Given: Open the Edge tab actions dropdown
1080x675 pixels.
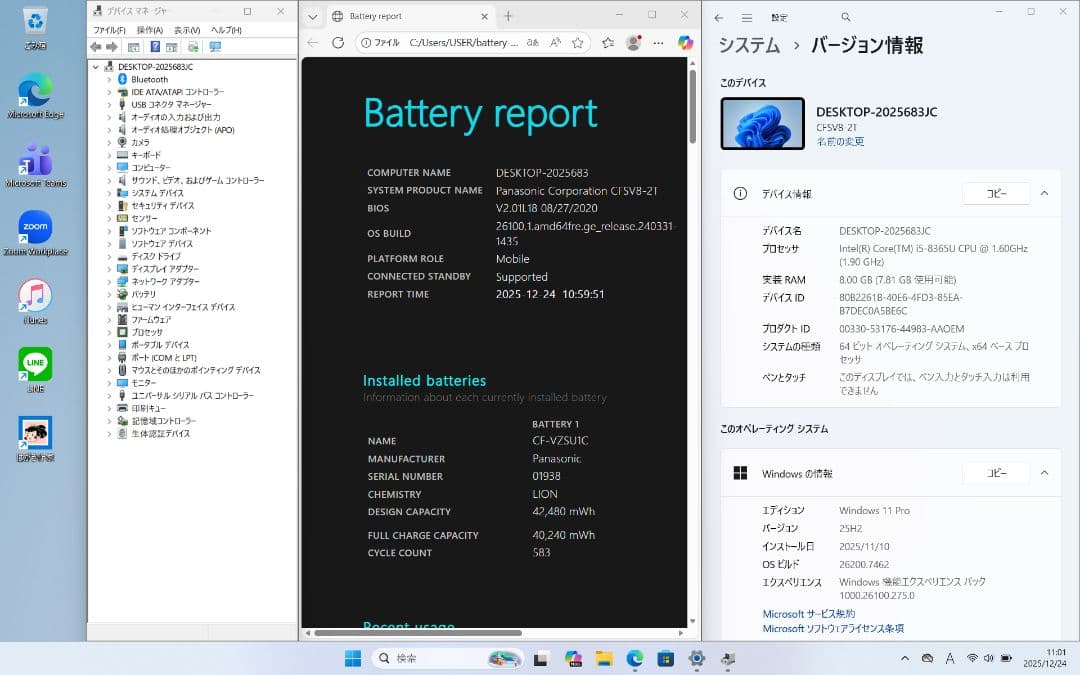Looking at the screenshot, I should coord(313,17).
